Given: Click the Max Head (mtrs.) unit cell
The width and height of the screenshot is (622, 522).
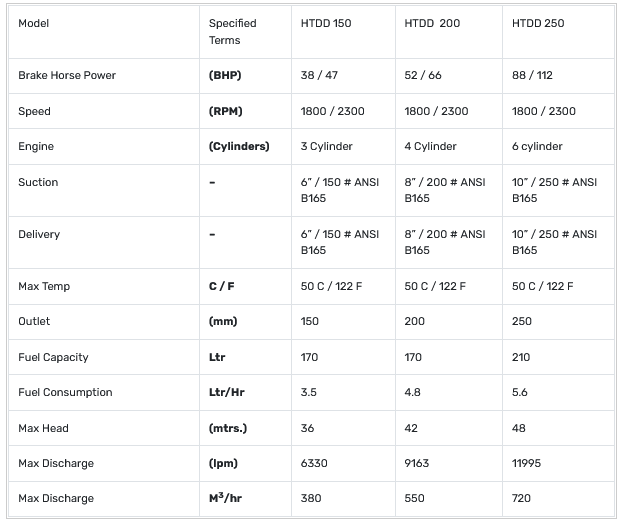Looking at the screenshot, I should (227, 428).
